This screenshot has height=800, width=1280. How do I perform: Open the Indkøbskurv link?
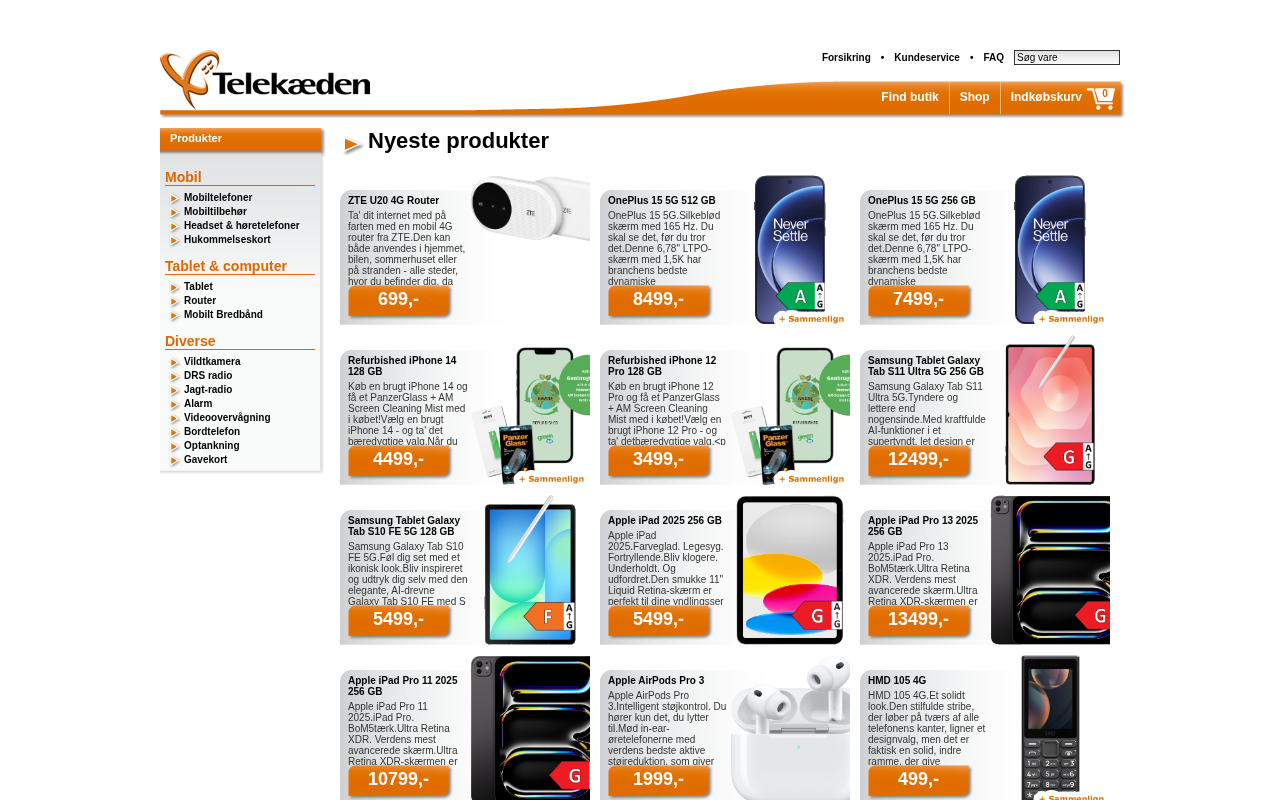click(1046, 97)
